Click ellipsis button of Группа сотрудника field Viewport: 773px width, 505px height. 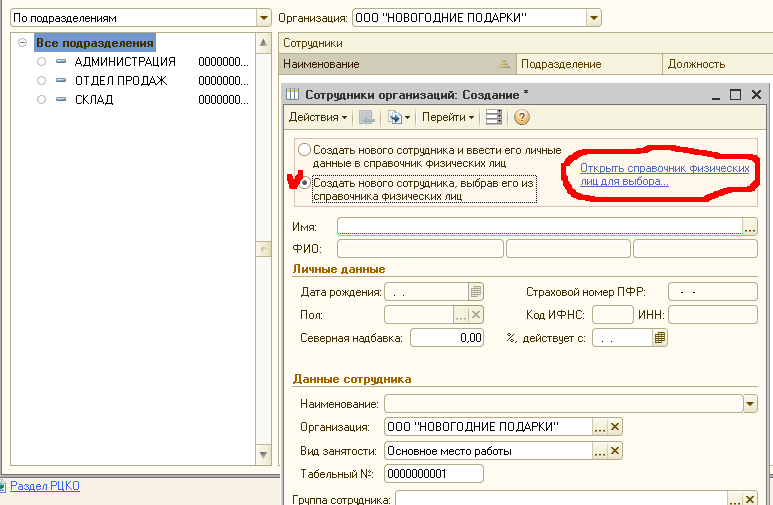pos(735,499)
